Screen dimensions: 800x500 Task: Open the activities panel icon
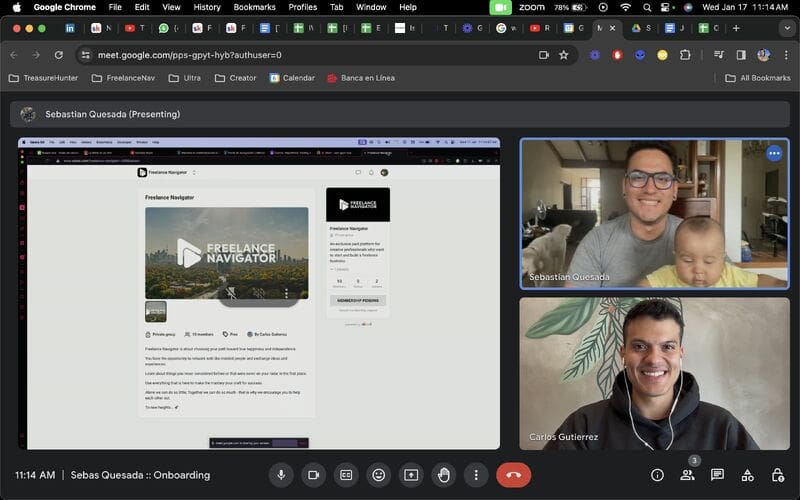pyautogui.click(x=747, y=475)
